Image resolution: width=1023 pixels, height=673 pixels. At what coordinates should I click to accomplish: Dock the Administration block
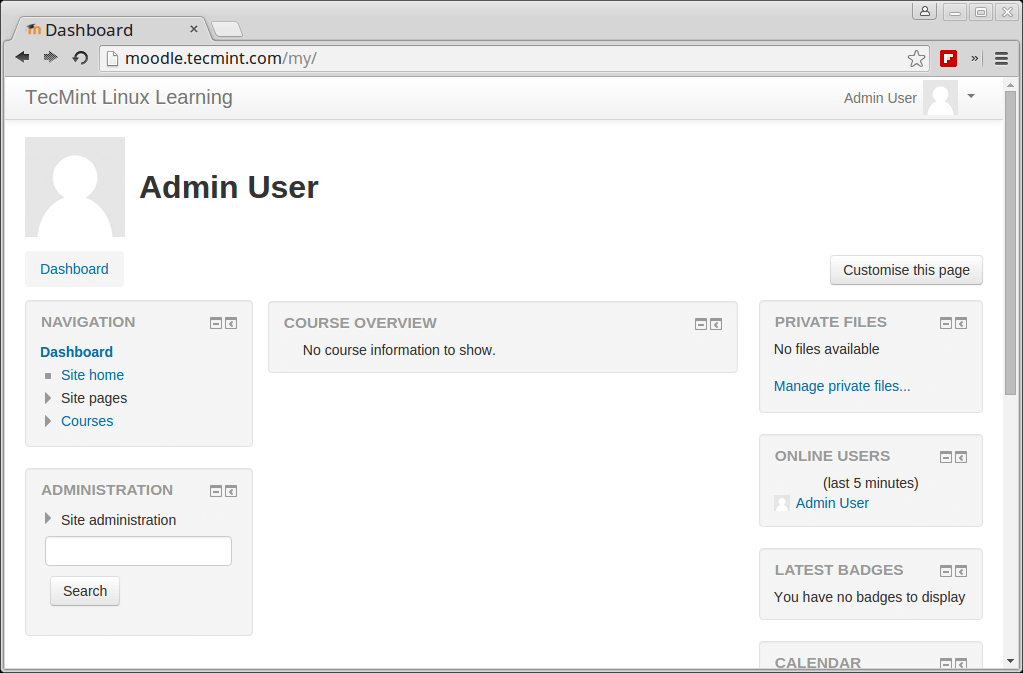pos(231,491)
